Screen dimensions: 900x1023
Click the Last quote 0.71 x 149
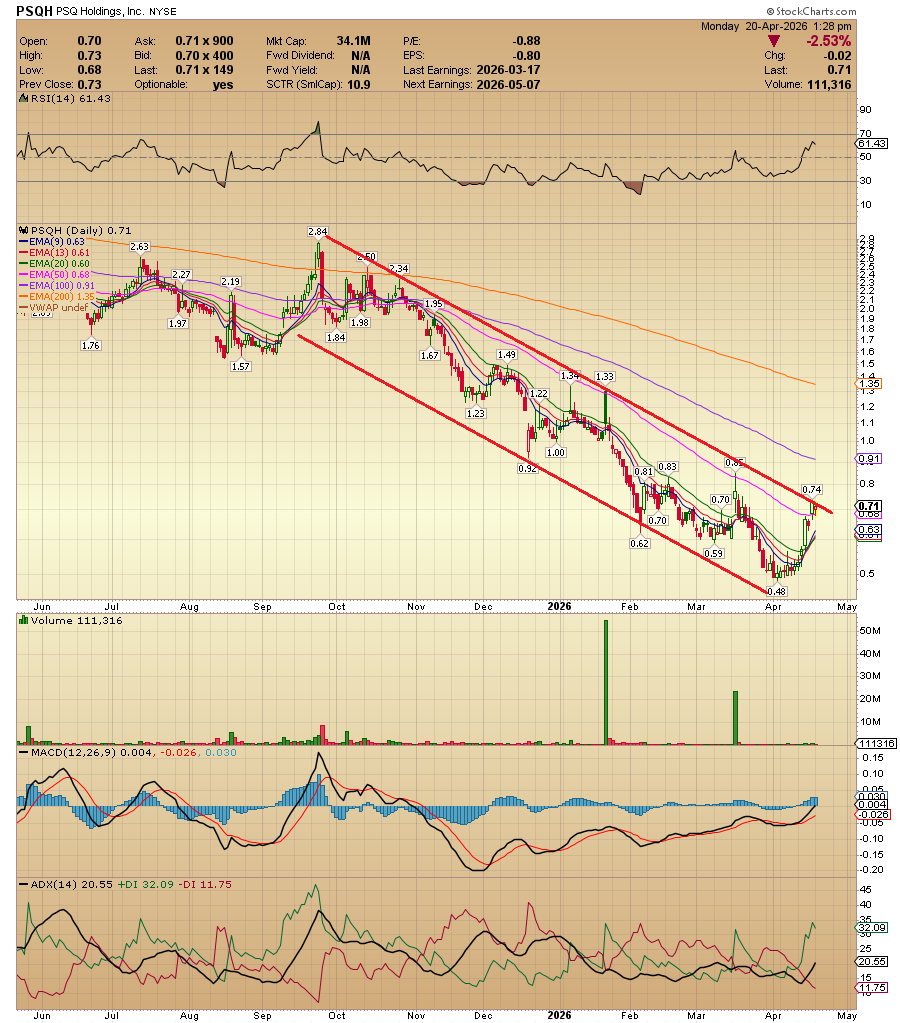[204, 70]
